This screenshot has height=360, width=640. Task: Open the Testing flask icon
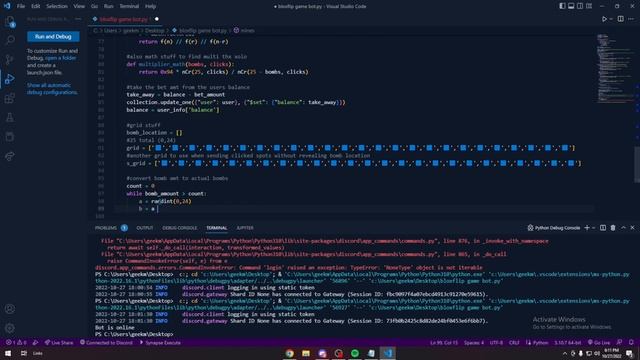point(10,118)
